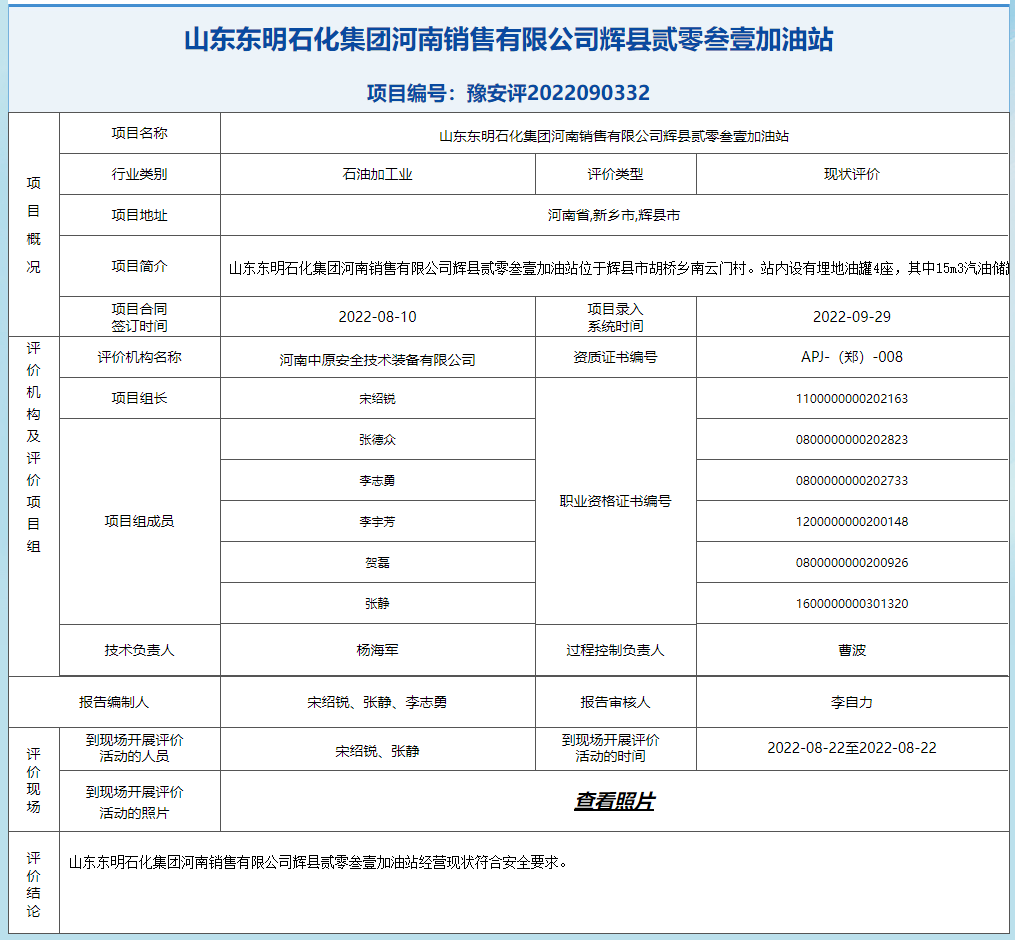Viewport: 1015px width, 940px height.
Task: Click the 项目名称 label cell
Action: (140, 133)
